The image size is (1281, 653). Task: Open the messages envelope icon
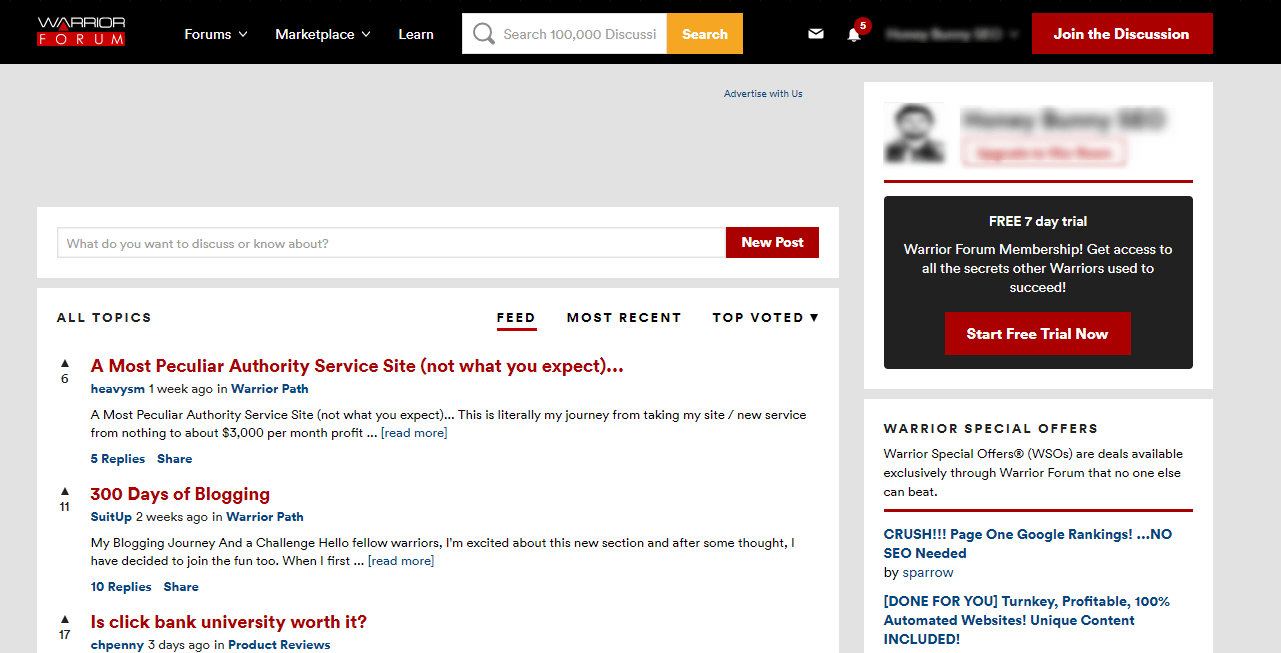click(816, 34)
